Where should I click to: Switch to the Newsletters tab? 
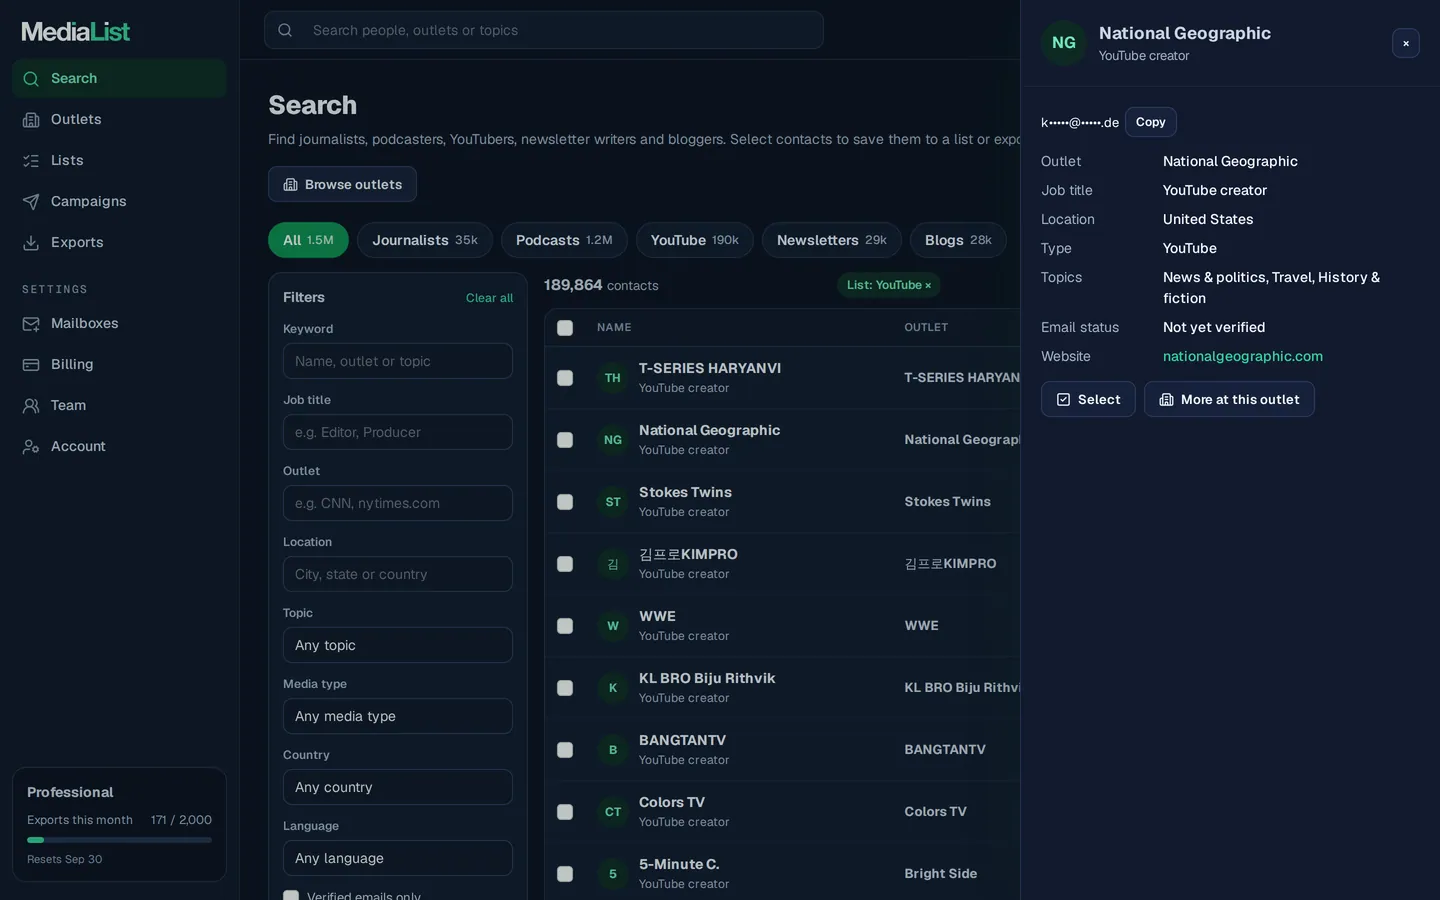tap(832, 240)
